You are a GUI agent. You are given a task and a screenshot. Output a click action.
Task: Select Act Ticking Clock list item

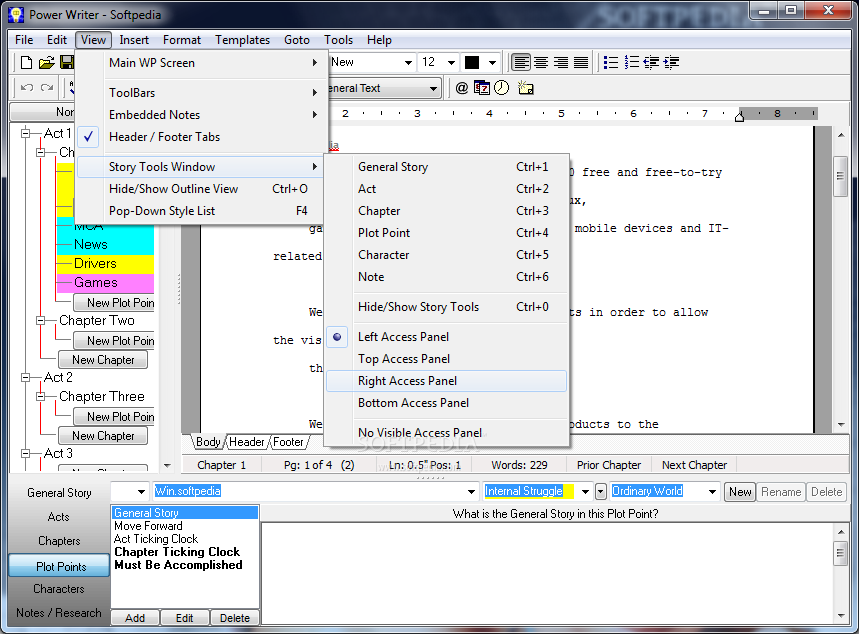156,539
